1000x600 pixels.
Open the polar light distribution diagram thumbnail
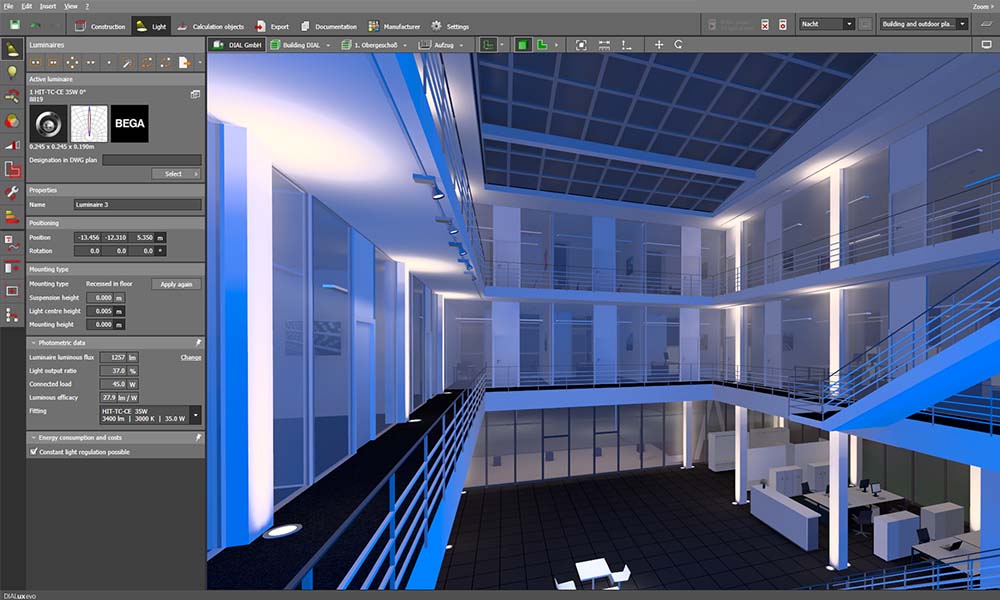[x=88, y=123]
